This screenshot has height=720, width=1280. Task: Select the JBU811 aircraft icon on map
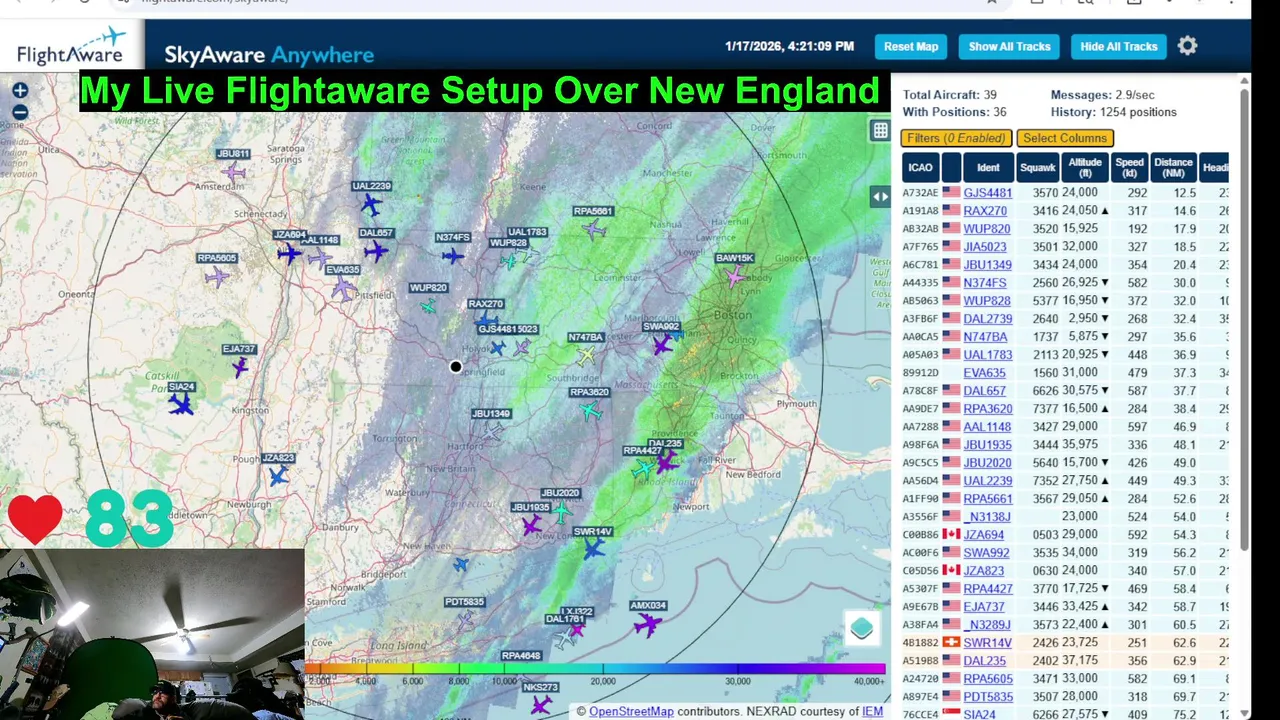tap(235, 172)
